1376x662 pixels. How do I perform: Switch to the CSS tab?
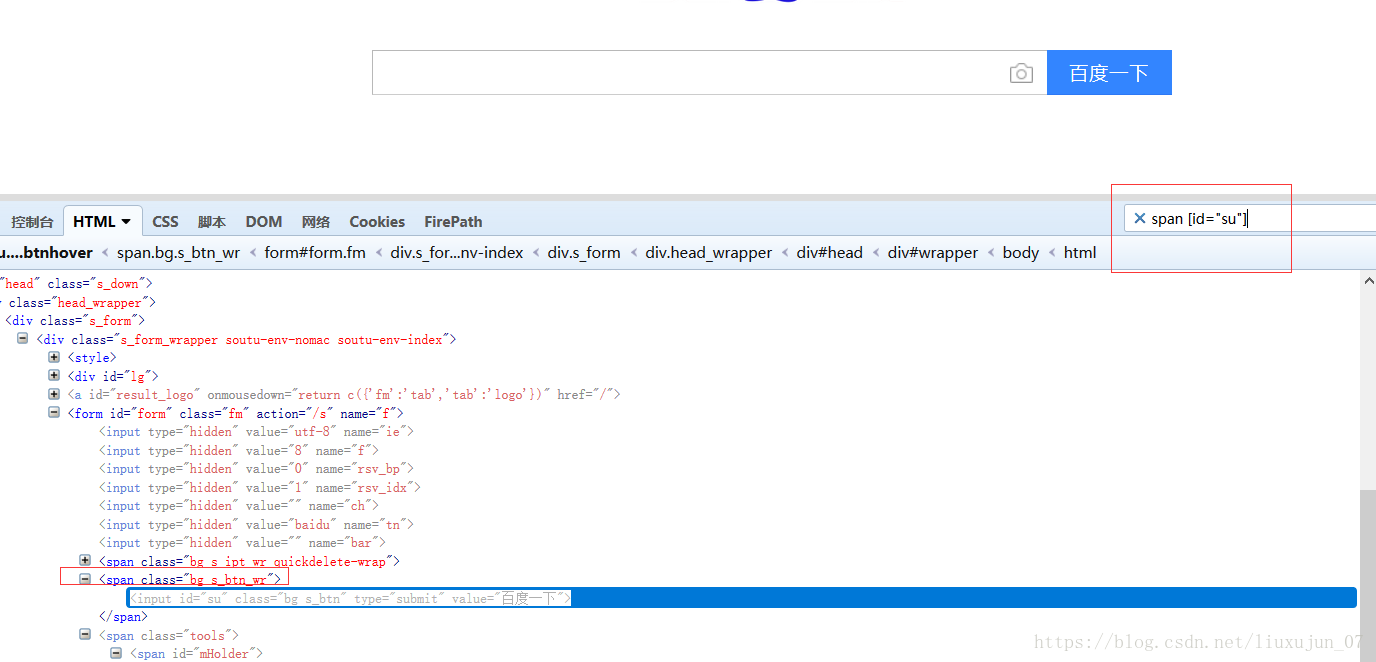coord(165,222)
